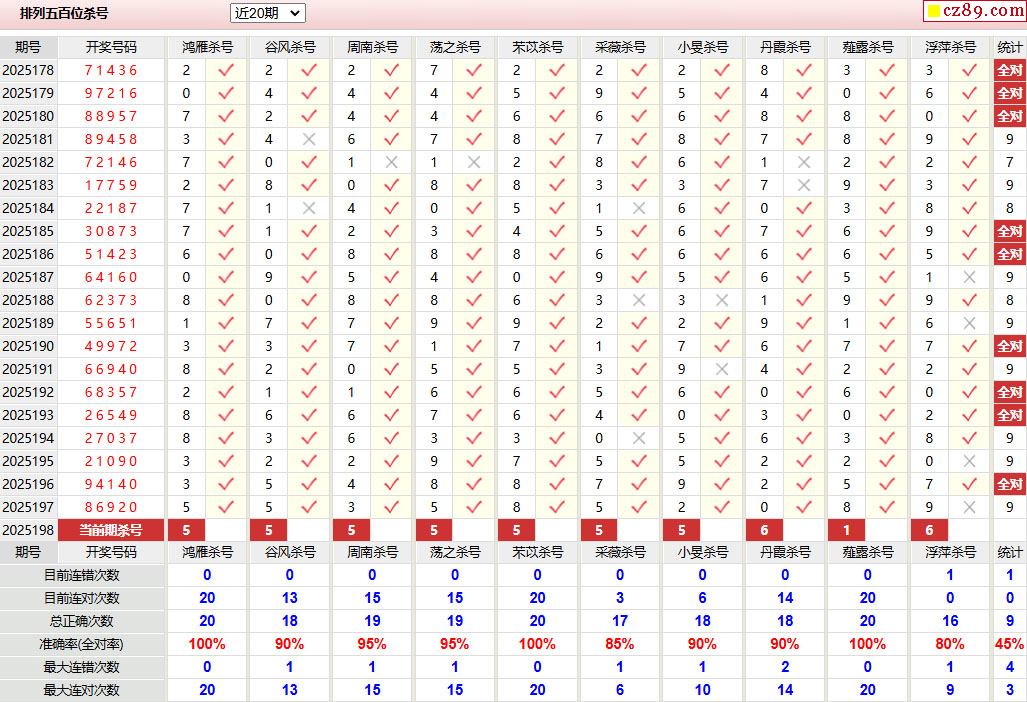Click the 总正确次数 value 16
The image size is (1027, 702).
coord(950,621)
